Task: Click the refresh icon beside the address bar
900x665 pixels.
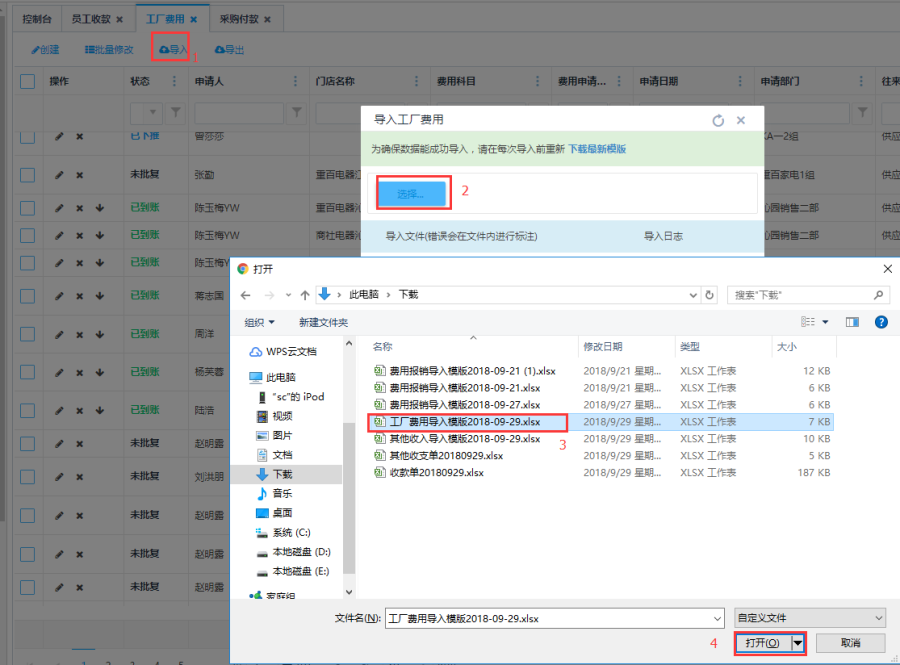Action: [x=710, y=295]
